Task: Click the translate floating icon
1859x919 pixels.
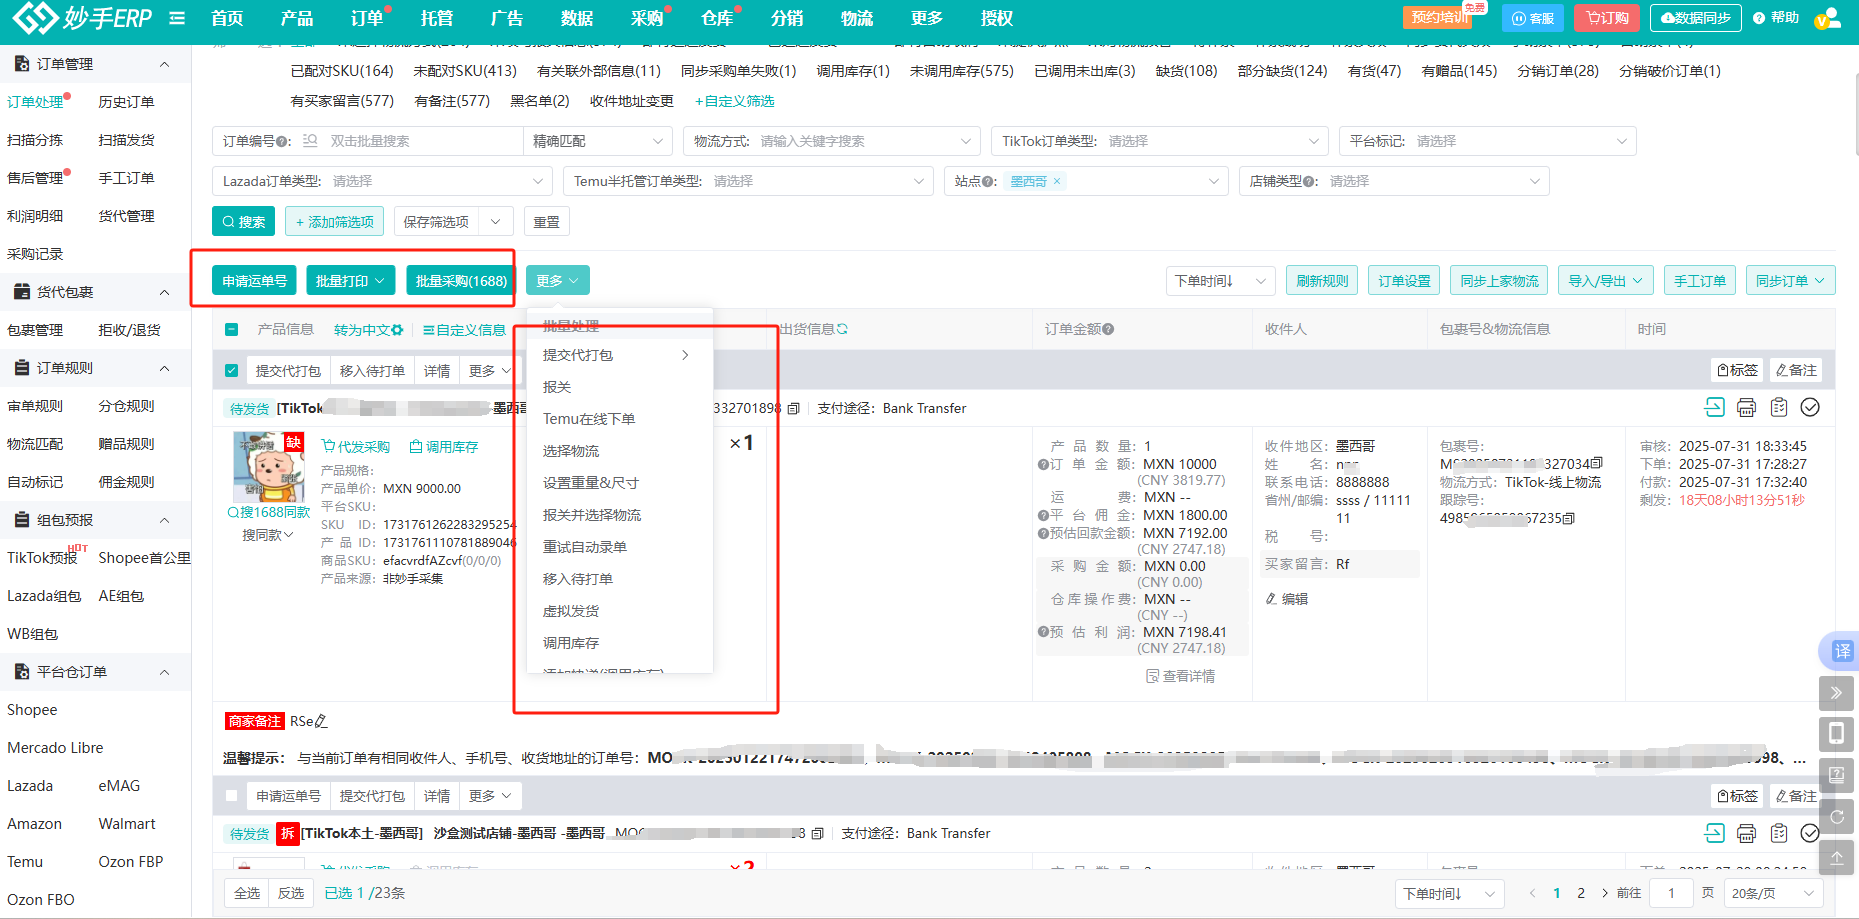Action: click(x=1841, y=651)
